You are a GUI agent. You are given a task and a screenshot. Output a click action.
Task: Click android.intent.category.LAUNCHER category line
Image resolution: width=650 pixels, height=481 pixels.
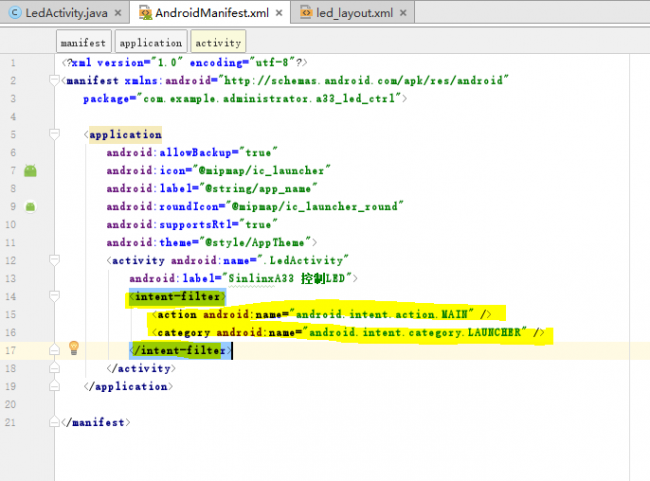click(x=348, y=333)
